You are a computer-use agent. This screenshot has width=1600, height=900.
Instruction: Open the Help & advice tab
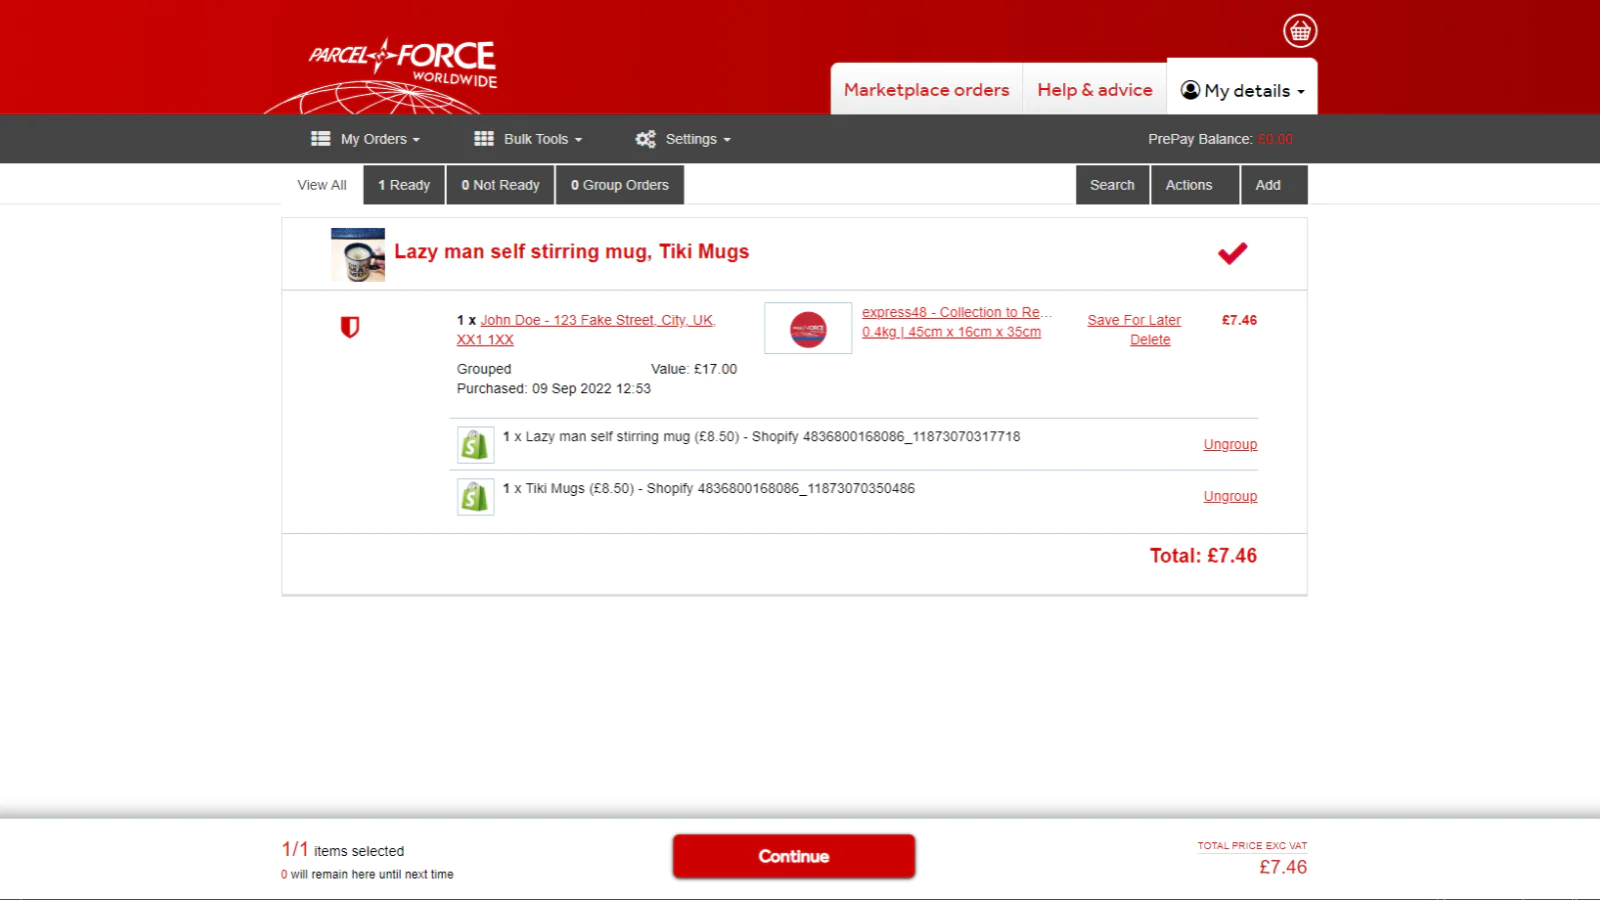point(1095,90)
